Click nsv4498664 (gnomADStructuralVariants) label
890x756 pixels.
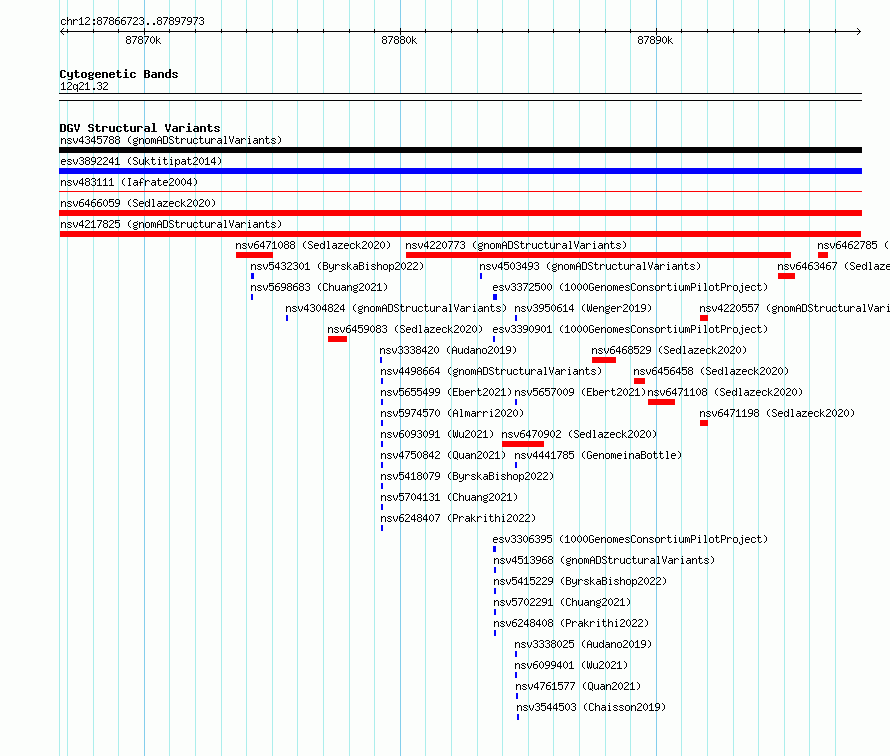[491, 371]
